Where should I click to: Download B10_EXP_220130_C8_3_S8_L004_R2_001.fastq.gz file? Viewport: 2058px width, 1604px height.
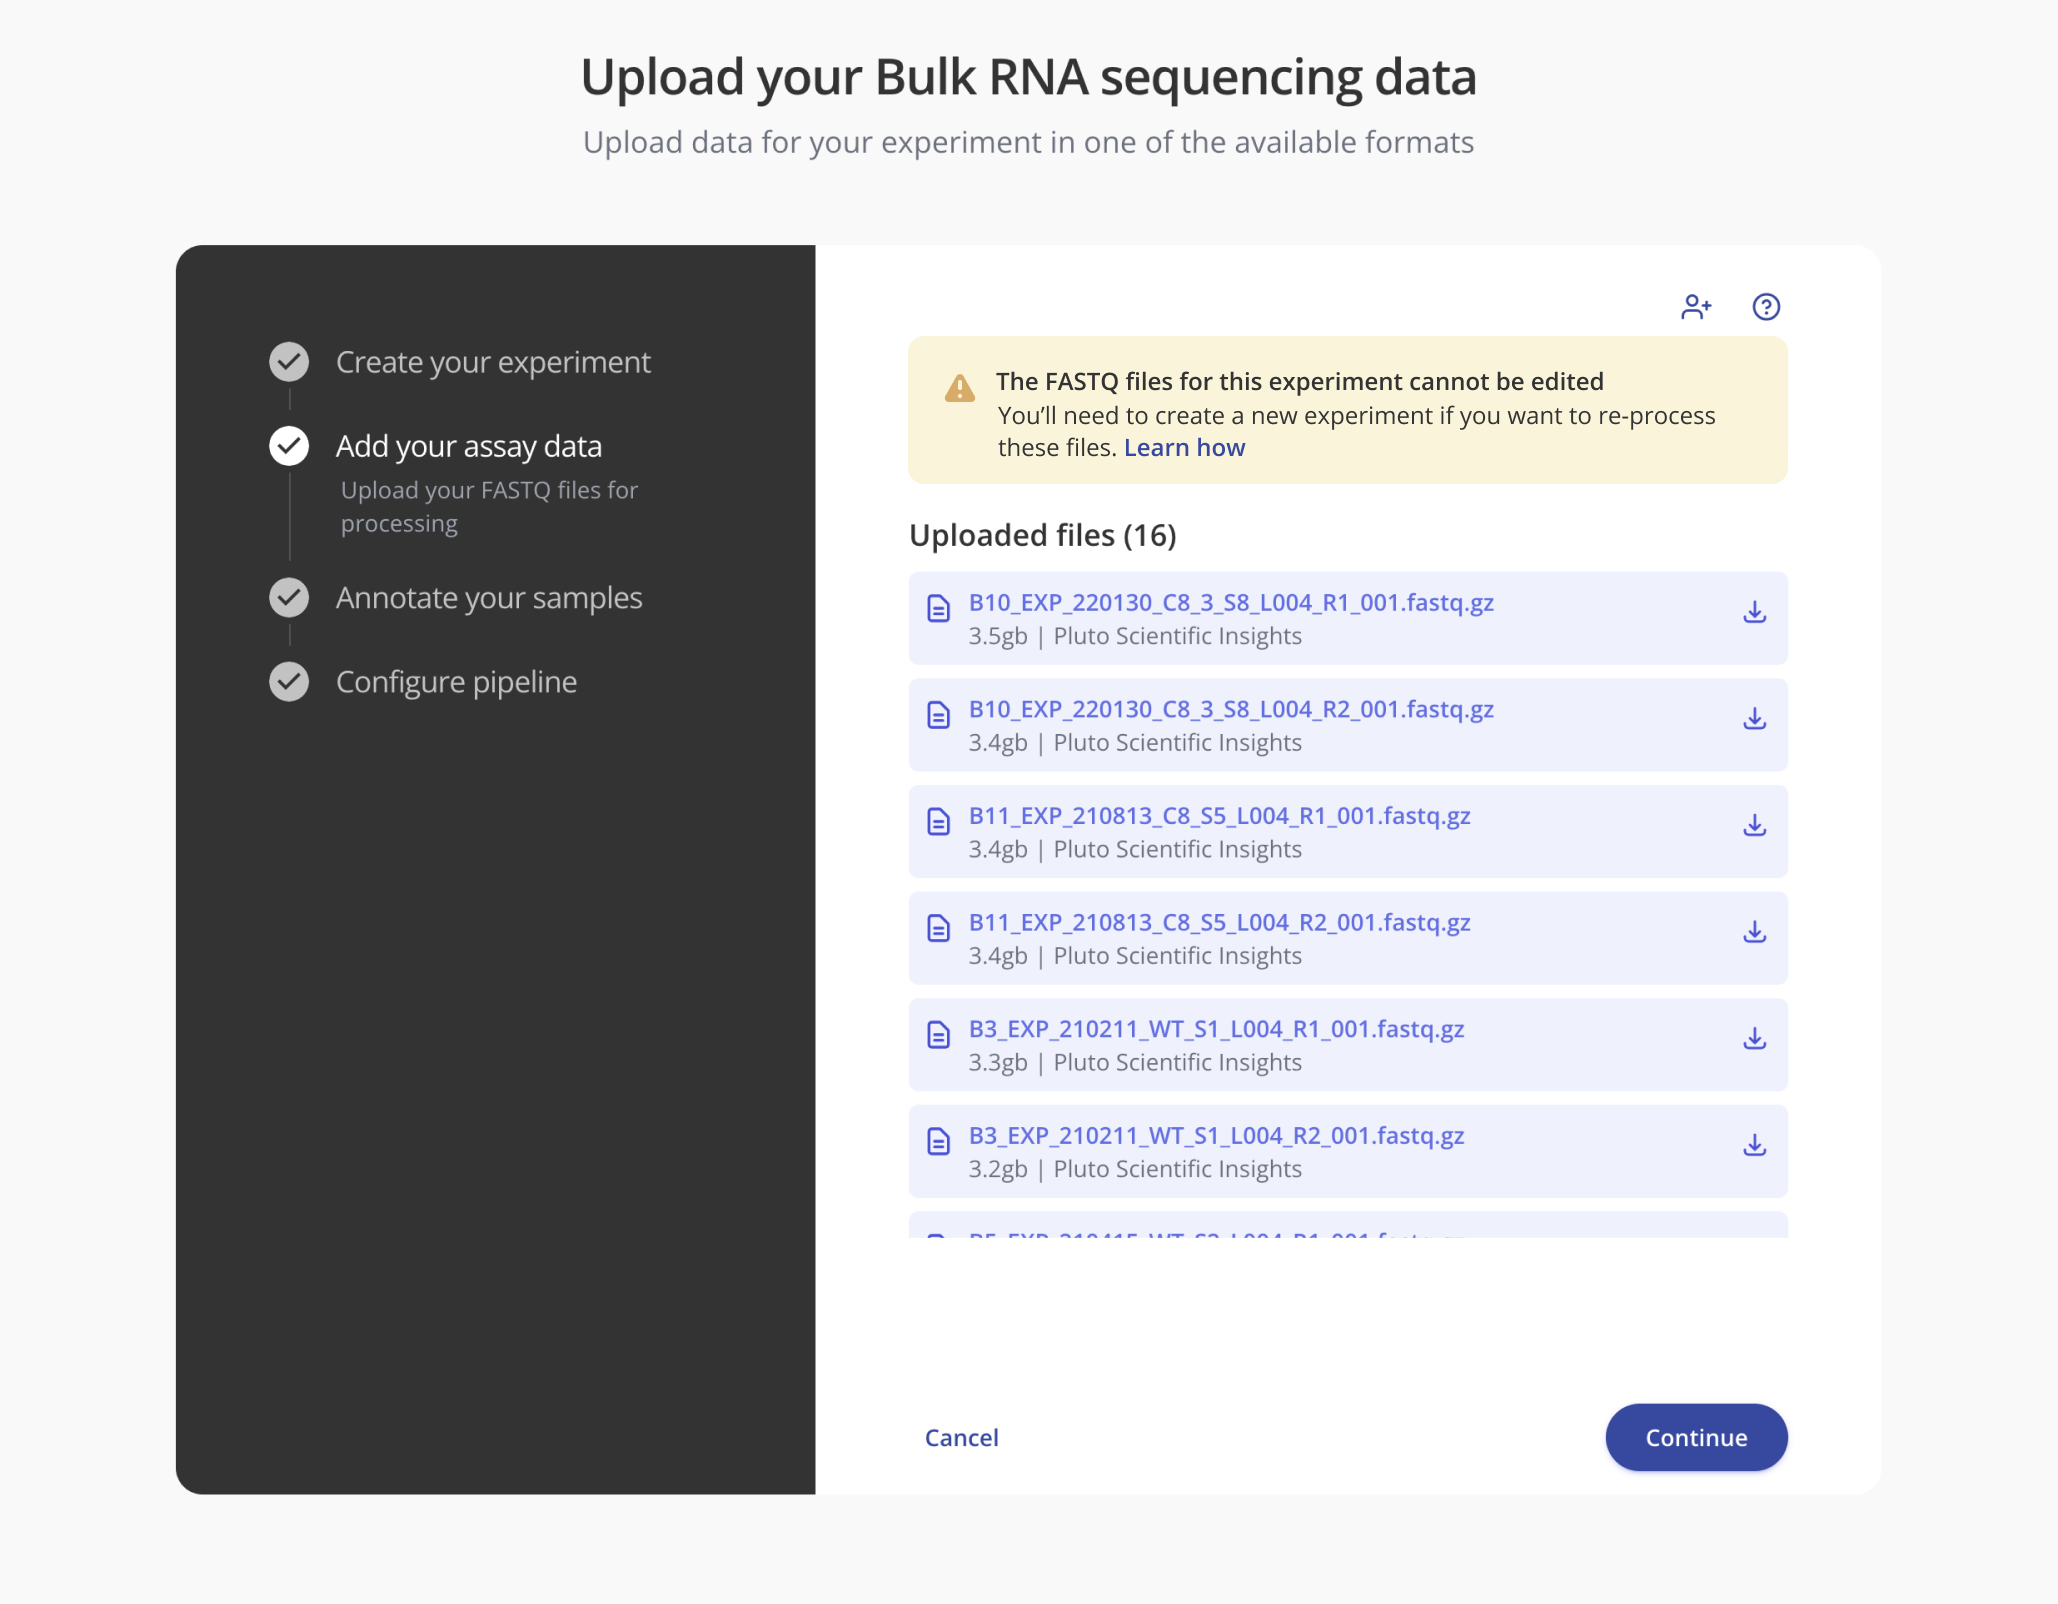pos(1754,719)
